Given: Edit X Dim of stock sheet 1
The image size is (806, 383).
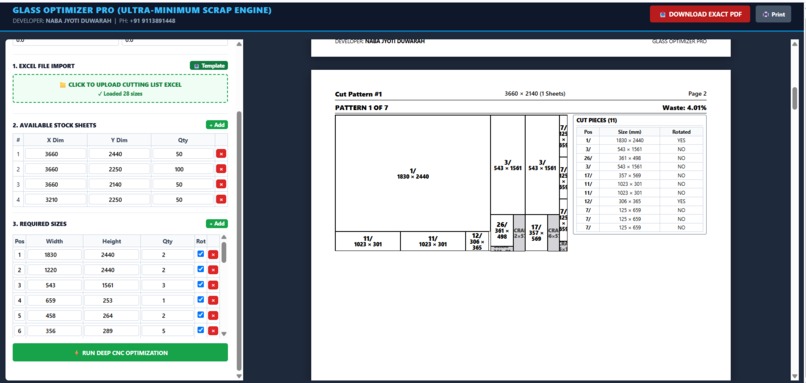Looking at the screenshot, I should [56, 154].
